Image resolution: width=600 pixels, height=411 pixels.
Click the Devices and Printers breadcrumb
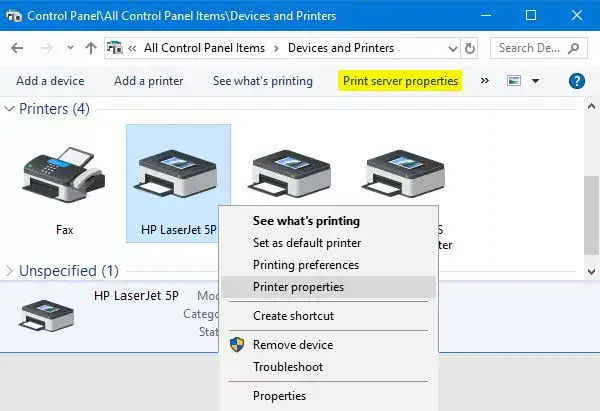click(341, 48)
